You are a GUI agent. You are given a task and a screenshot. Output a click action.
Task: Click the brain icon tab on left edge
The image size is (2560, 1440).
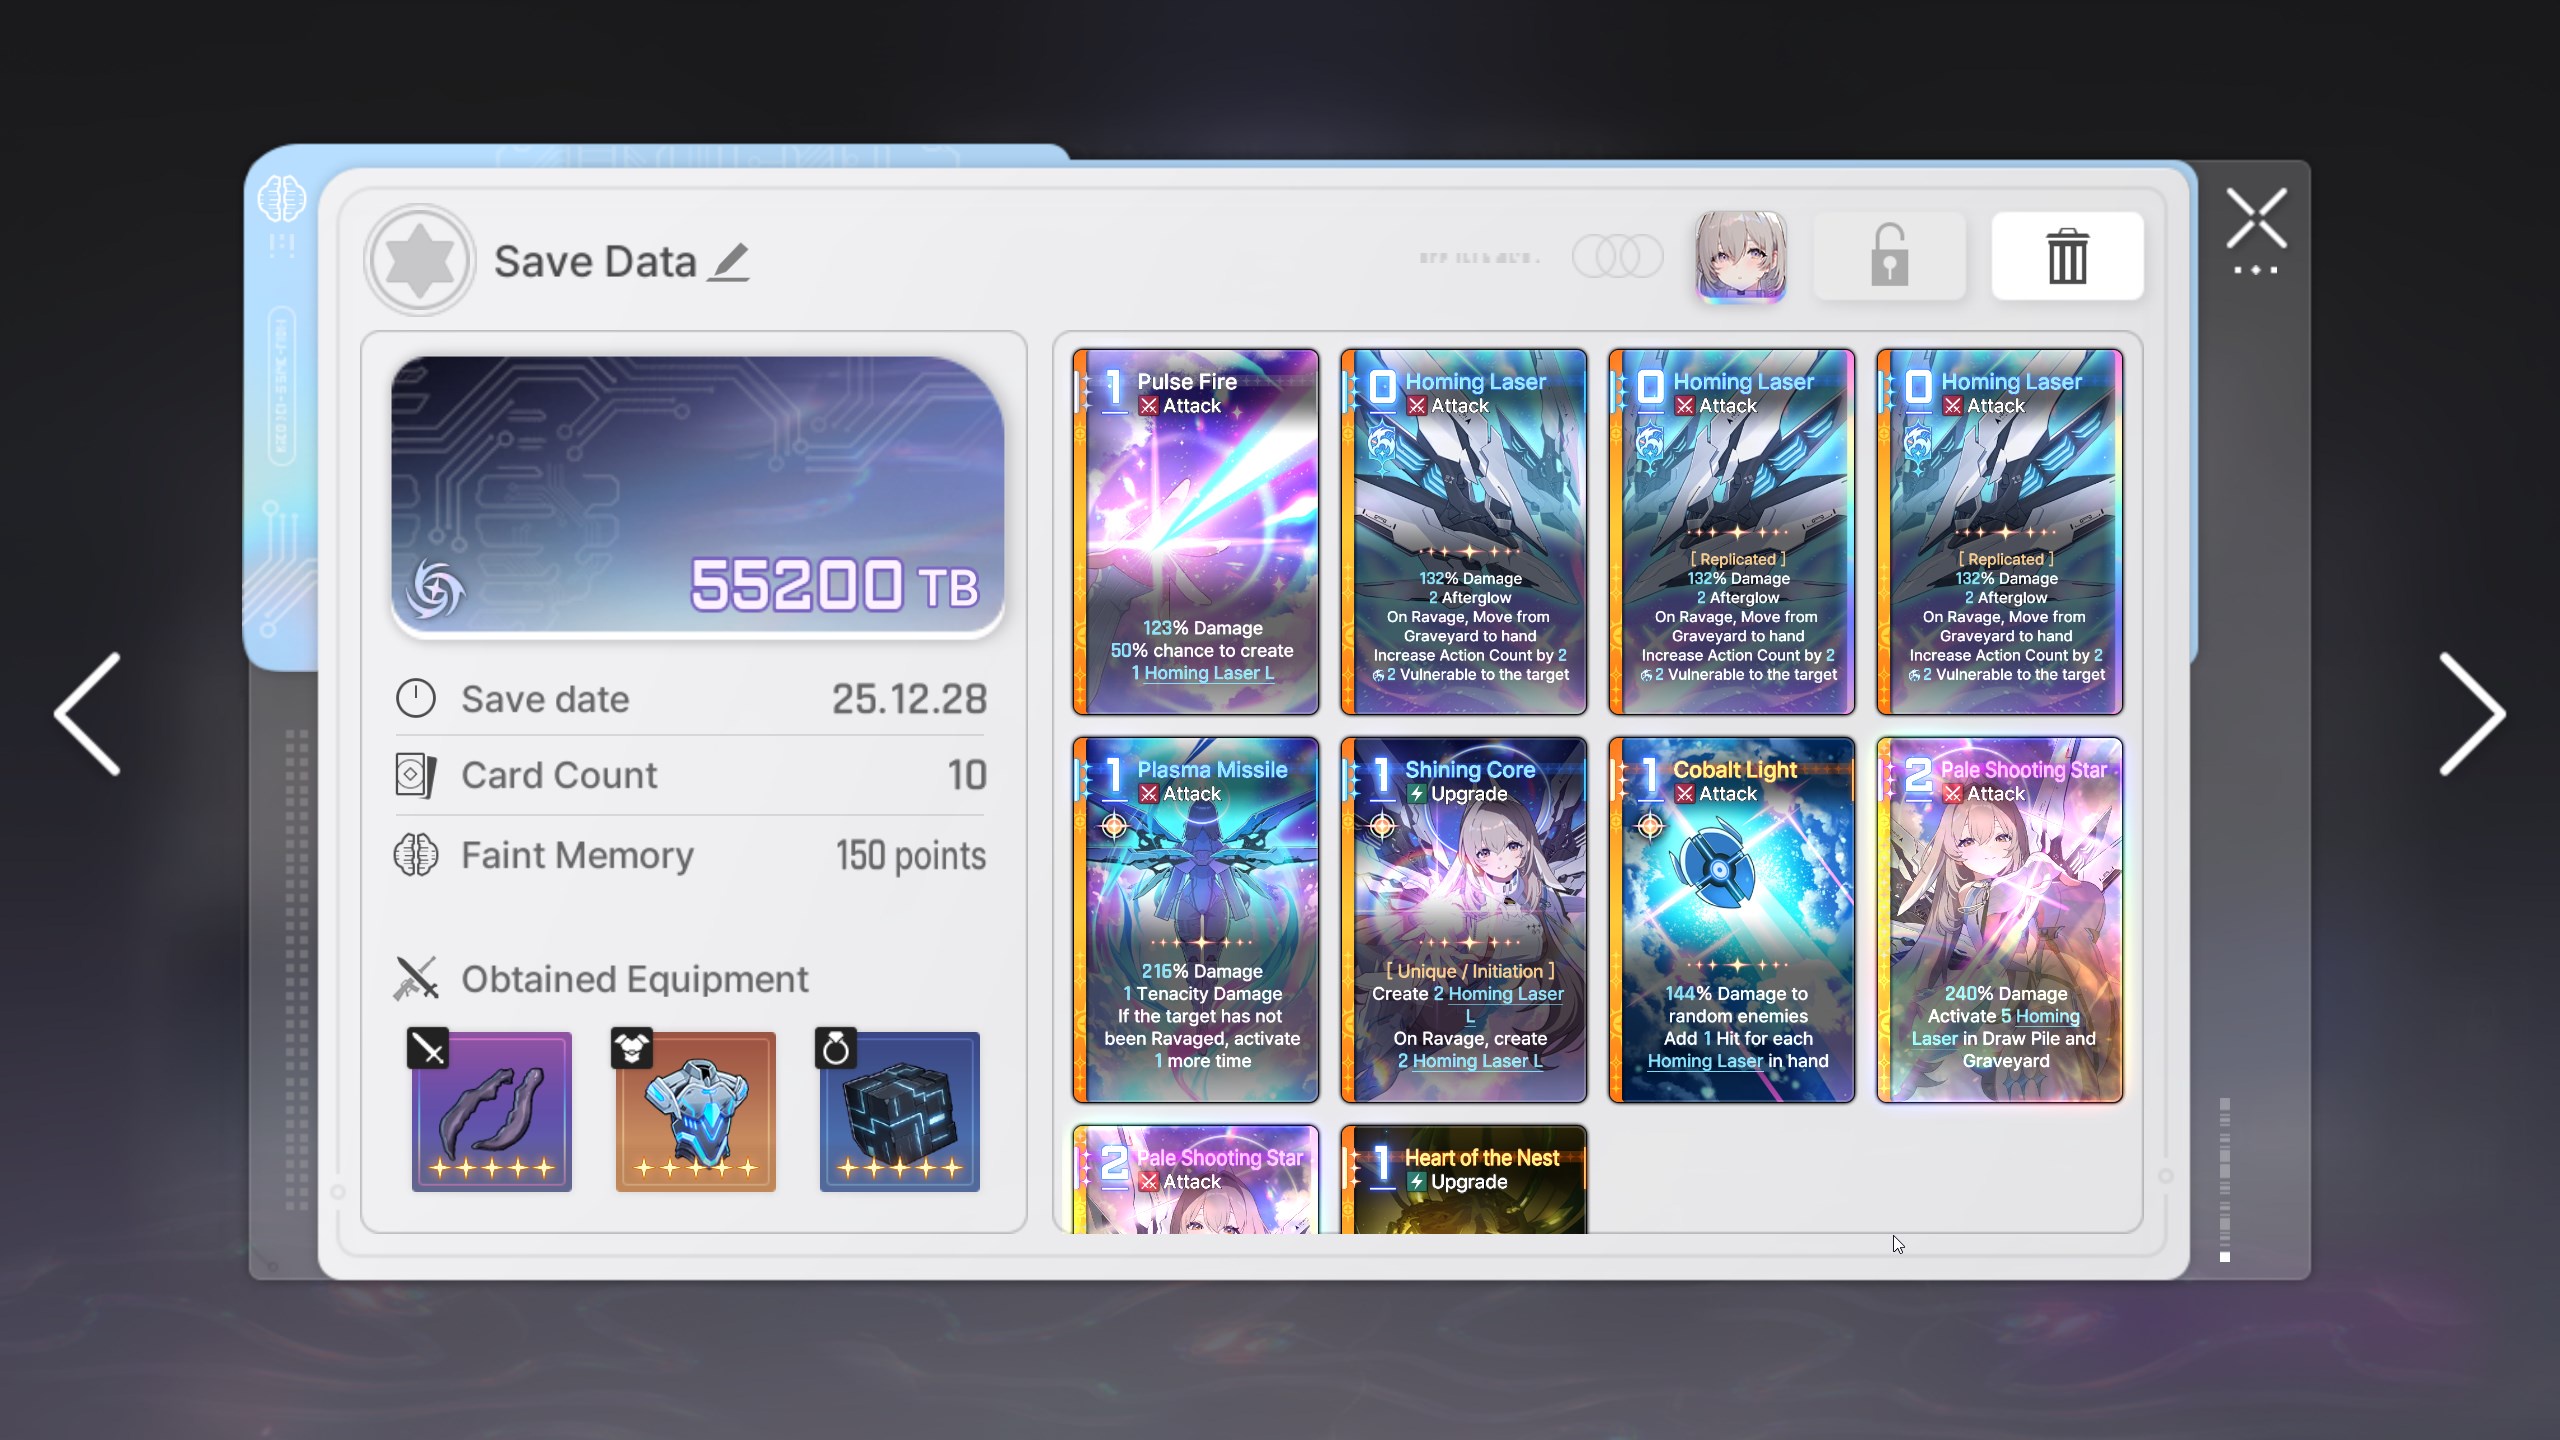click(281, 199)
